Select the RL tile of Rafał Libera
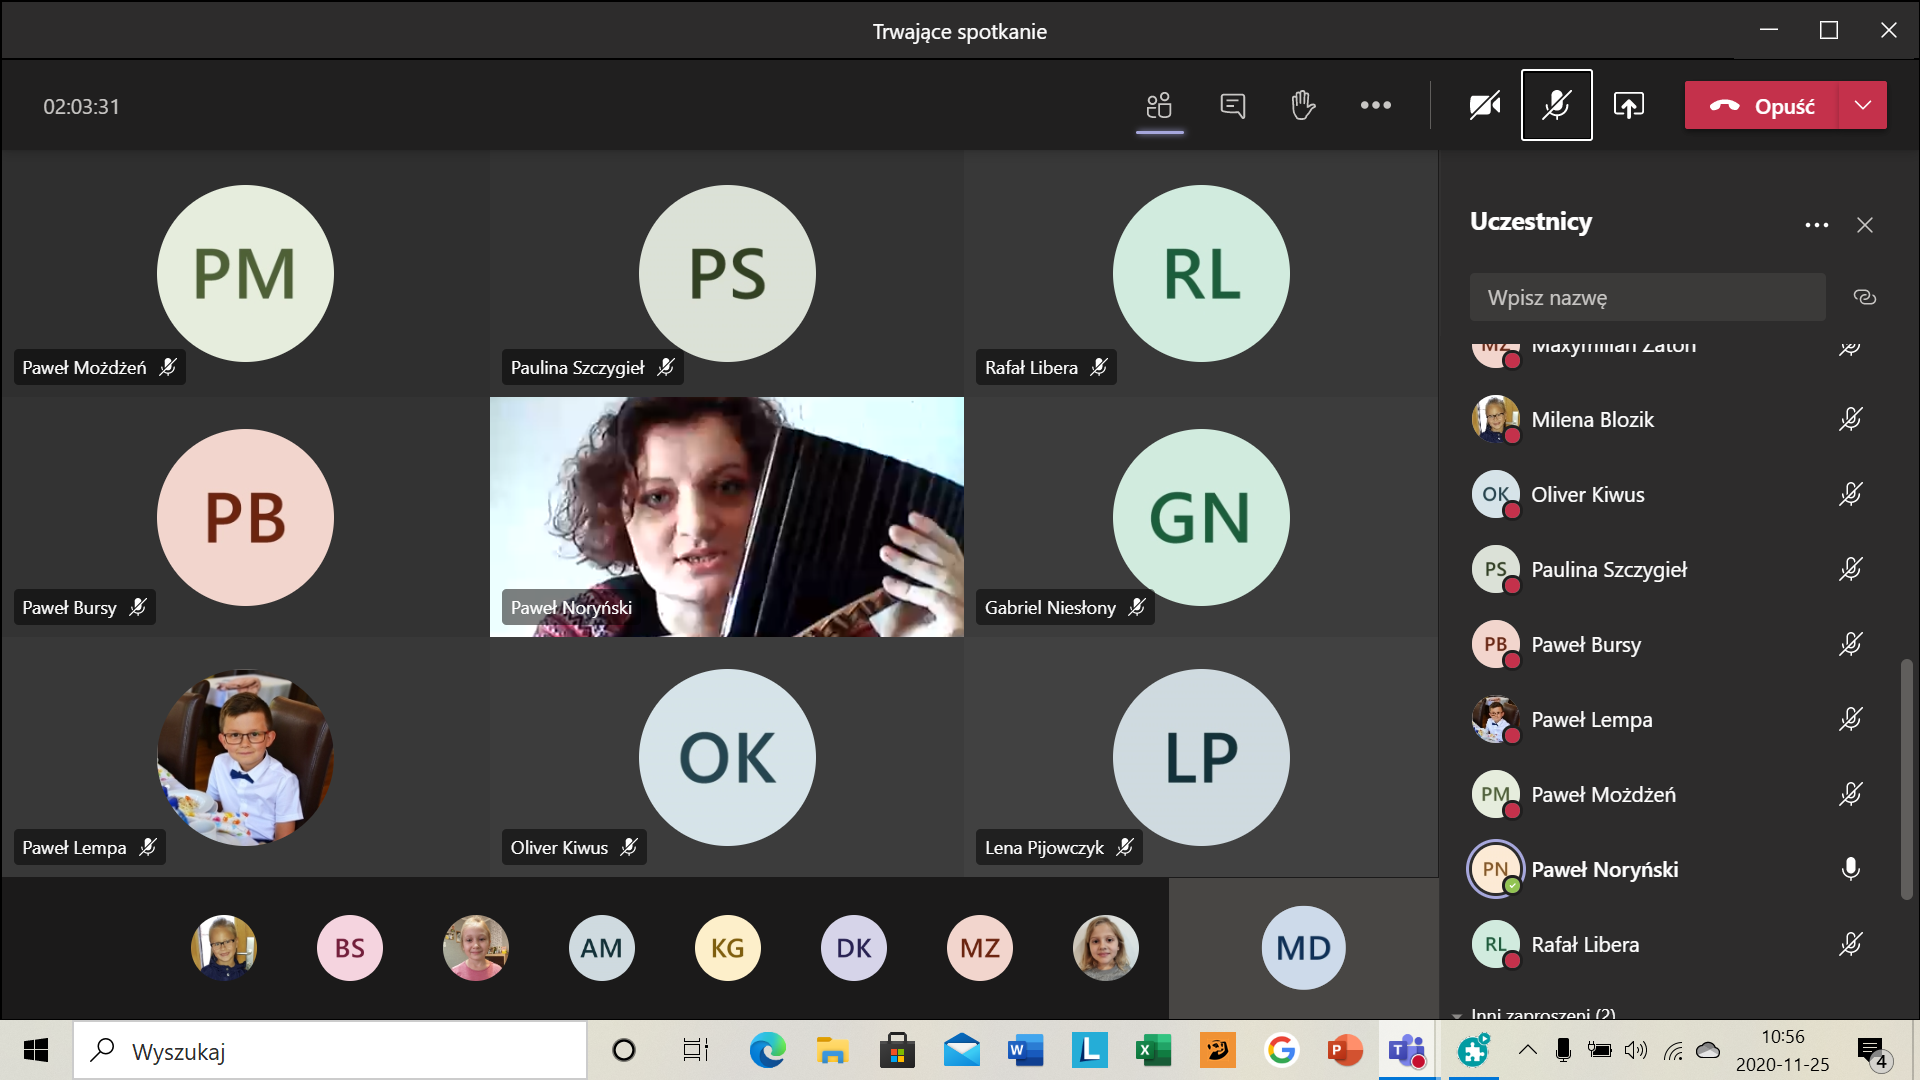 (x=1201, y=273)
